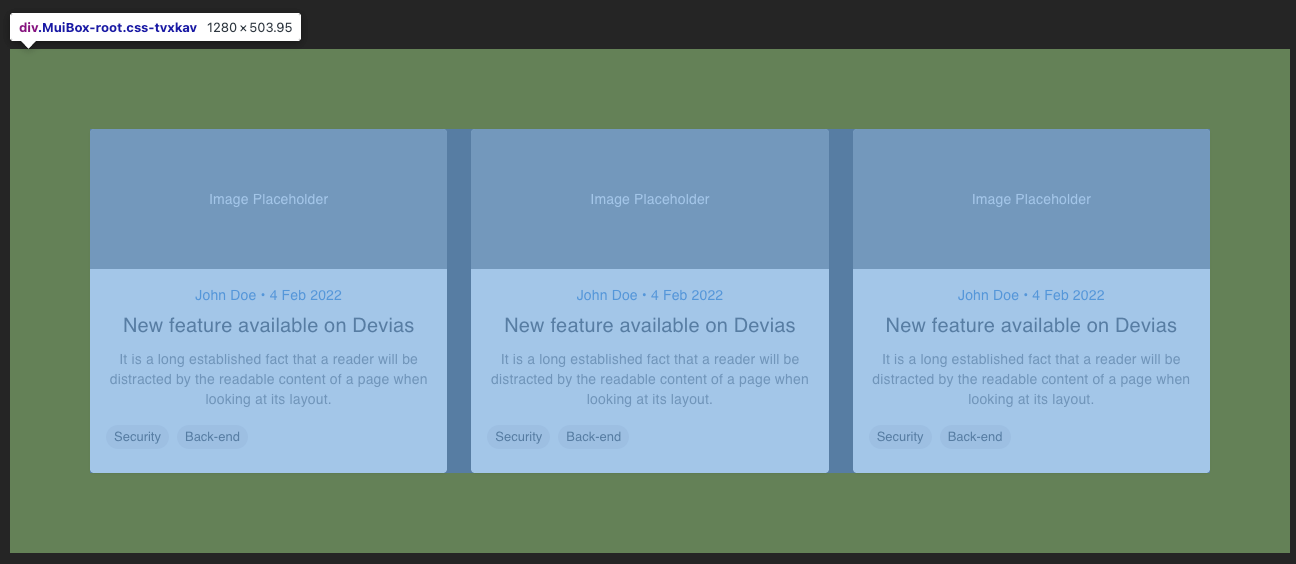Click 'John Doe • 4 Feb 2022' in middle card
The image size is (1296, 564).
pyautogui.click(x=650, y=295)
